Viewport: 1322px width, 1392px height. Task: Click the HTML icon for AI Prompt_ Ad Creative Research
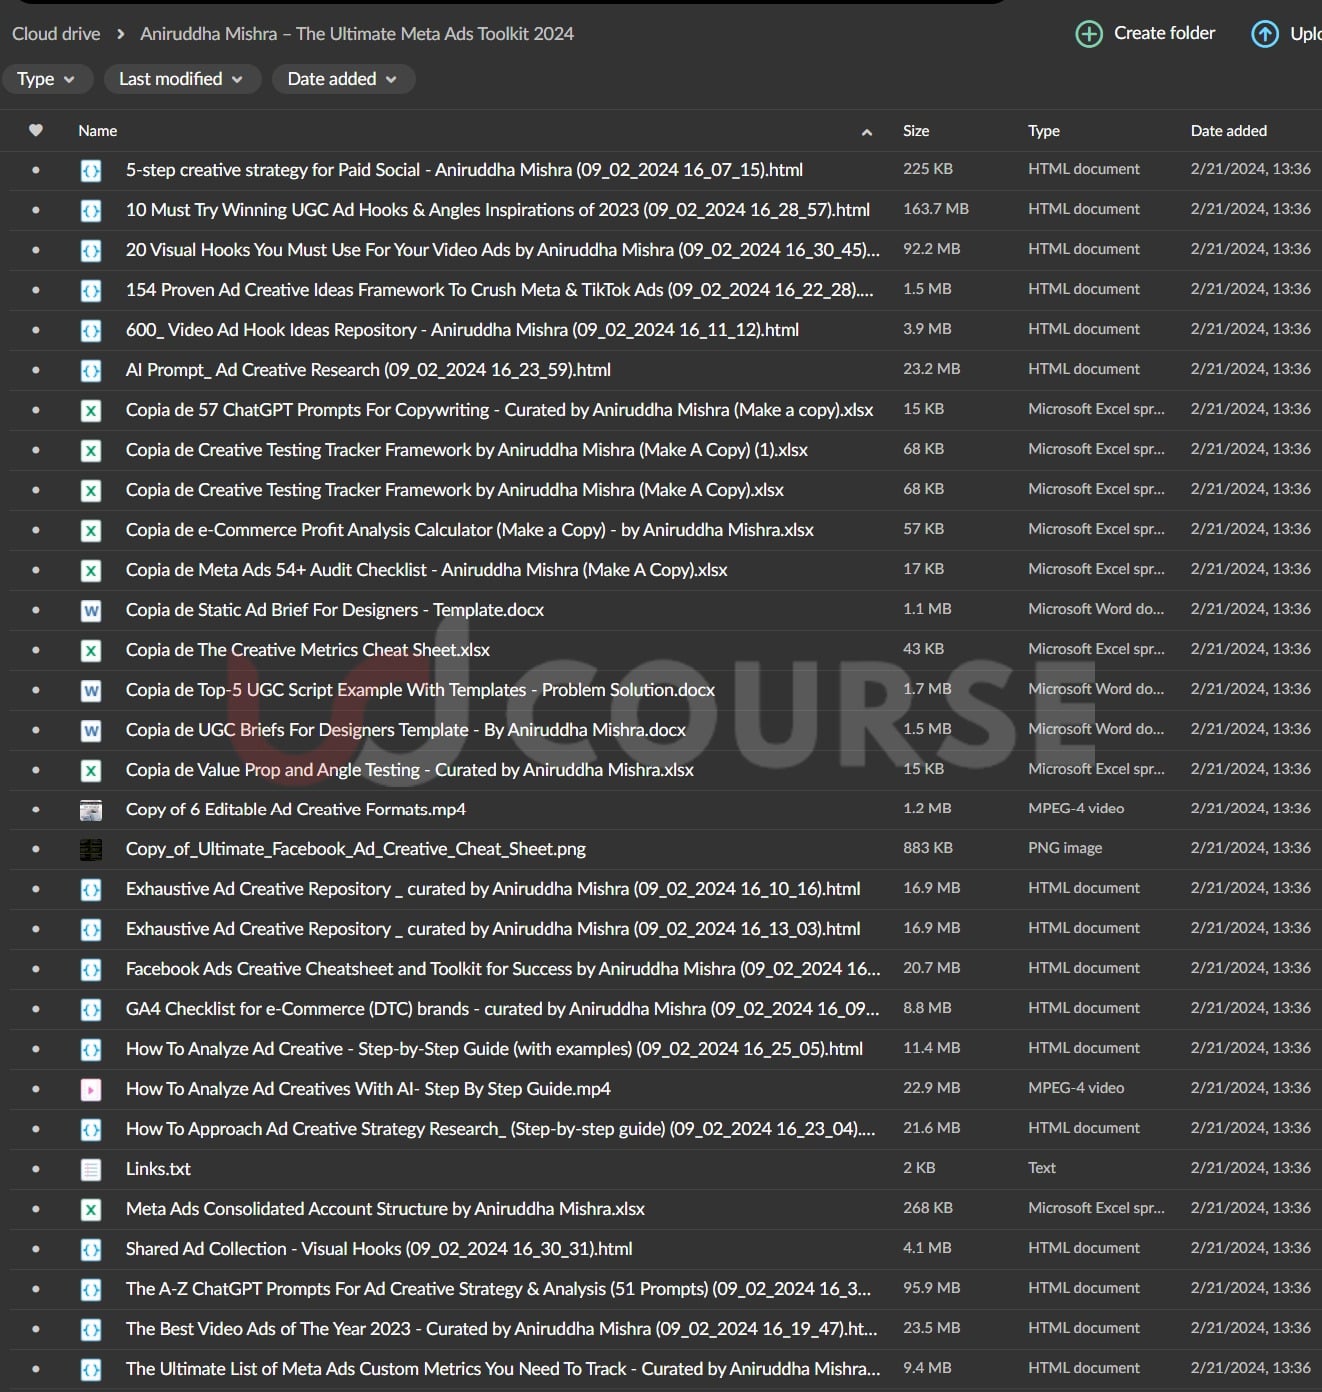click(x=91, y=370)
